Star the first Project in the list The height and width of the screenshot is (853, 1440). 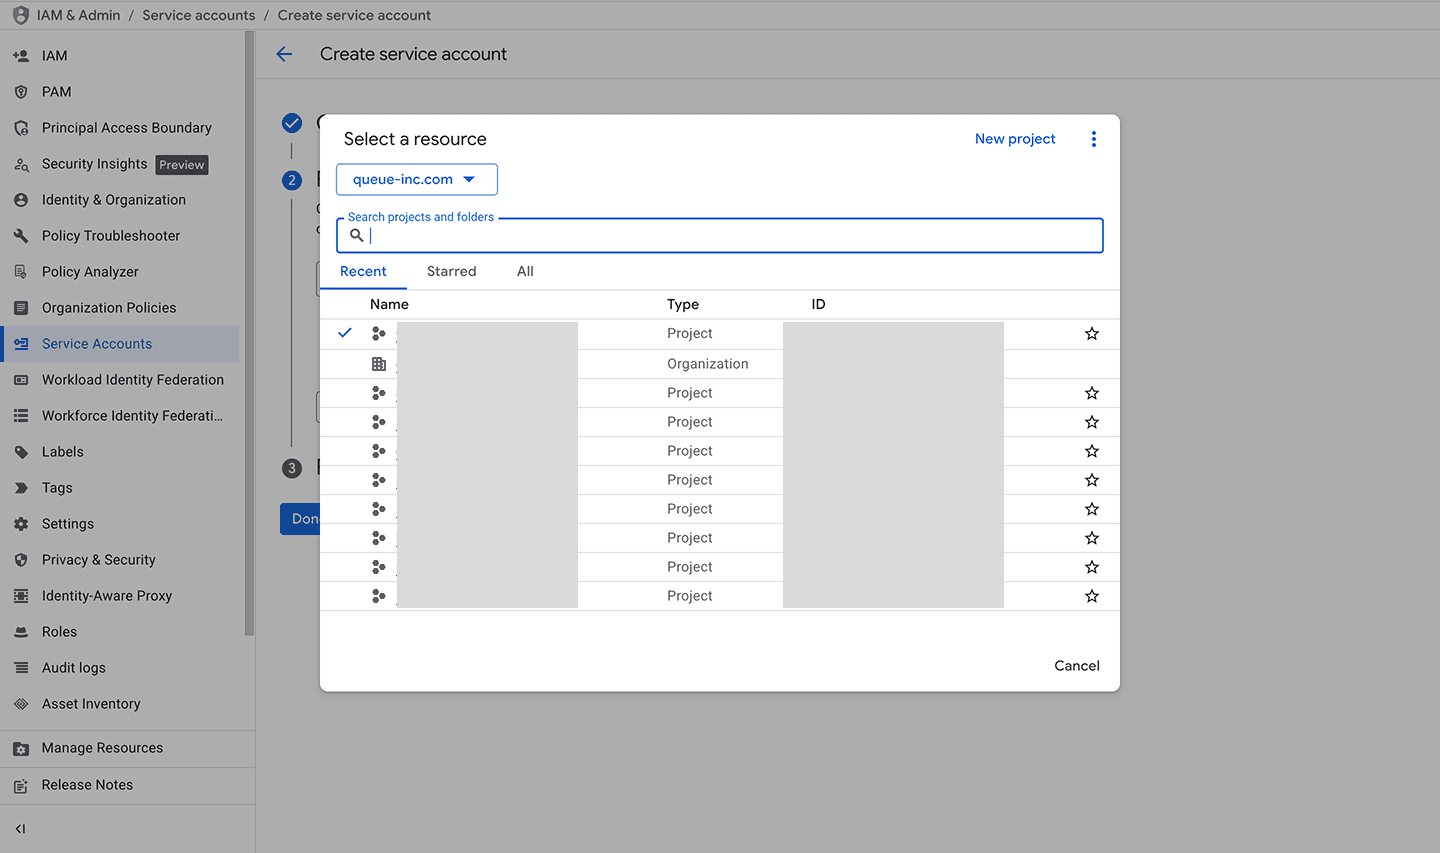[1092, 333]
